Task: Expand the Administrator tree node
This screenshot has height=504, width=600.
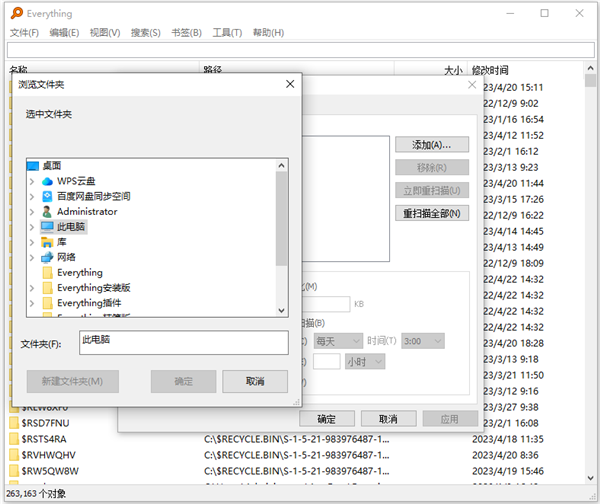Action: pyautogui.click(x=32, y=212)
